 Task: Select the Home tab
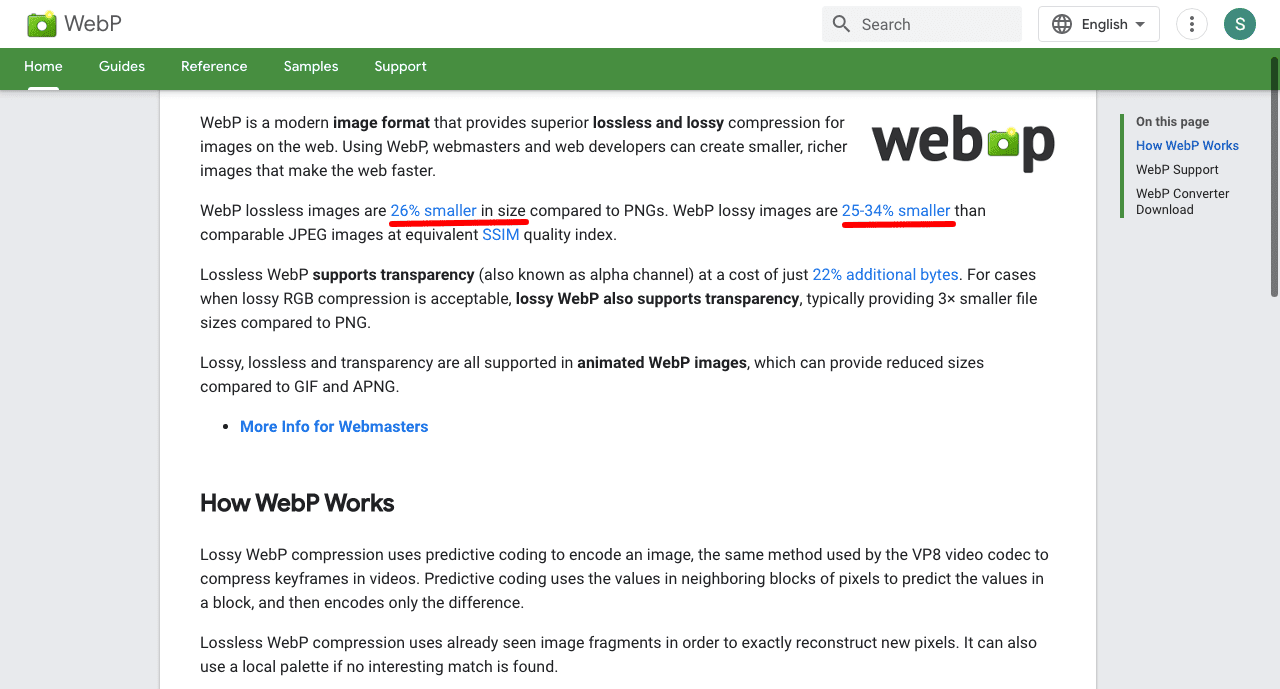(x=43, y=67)
